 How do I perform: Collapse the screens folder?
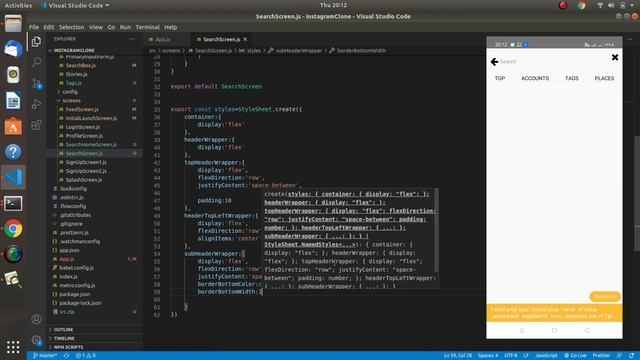[71, 101]
